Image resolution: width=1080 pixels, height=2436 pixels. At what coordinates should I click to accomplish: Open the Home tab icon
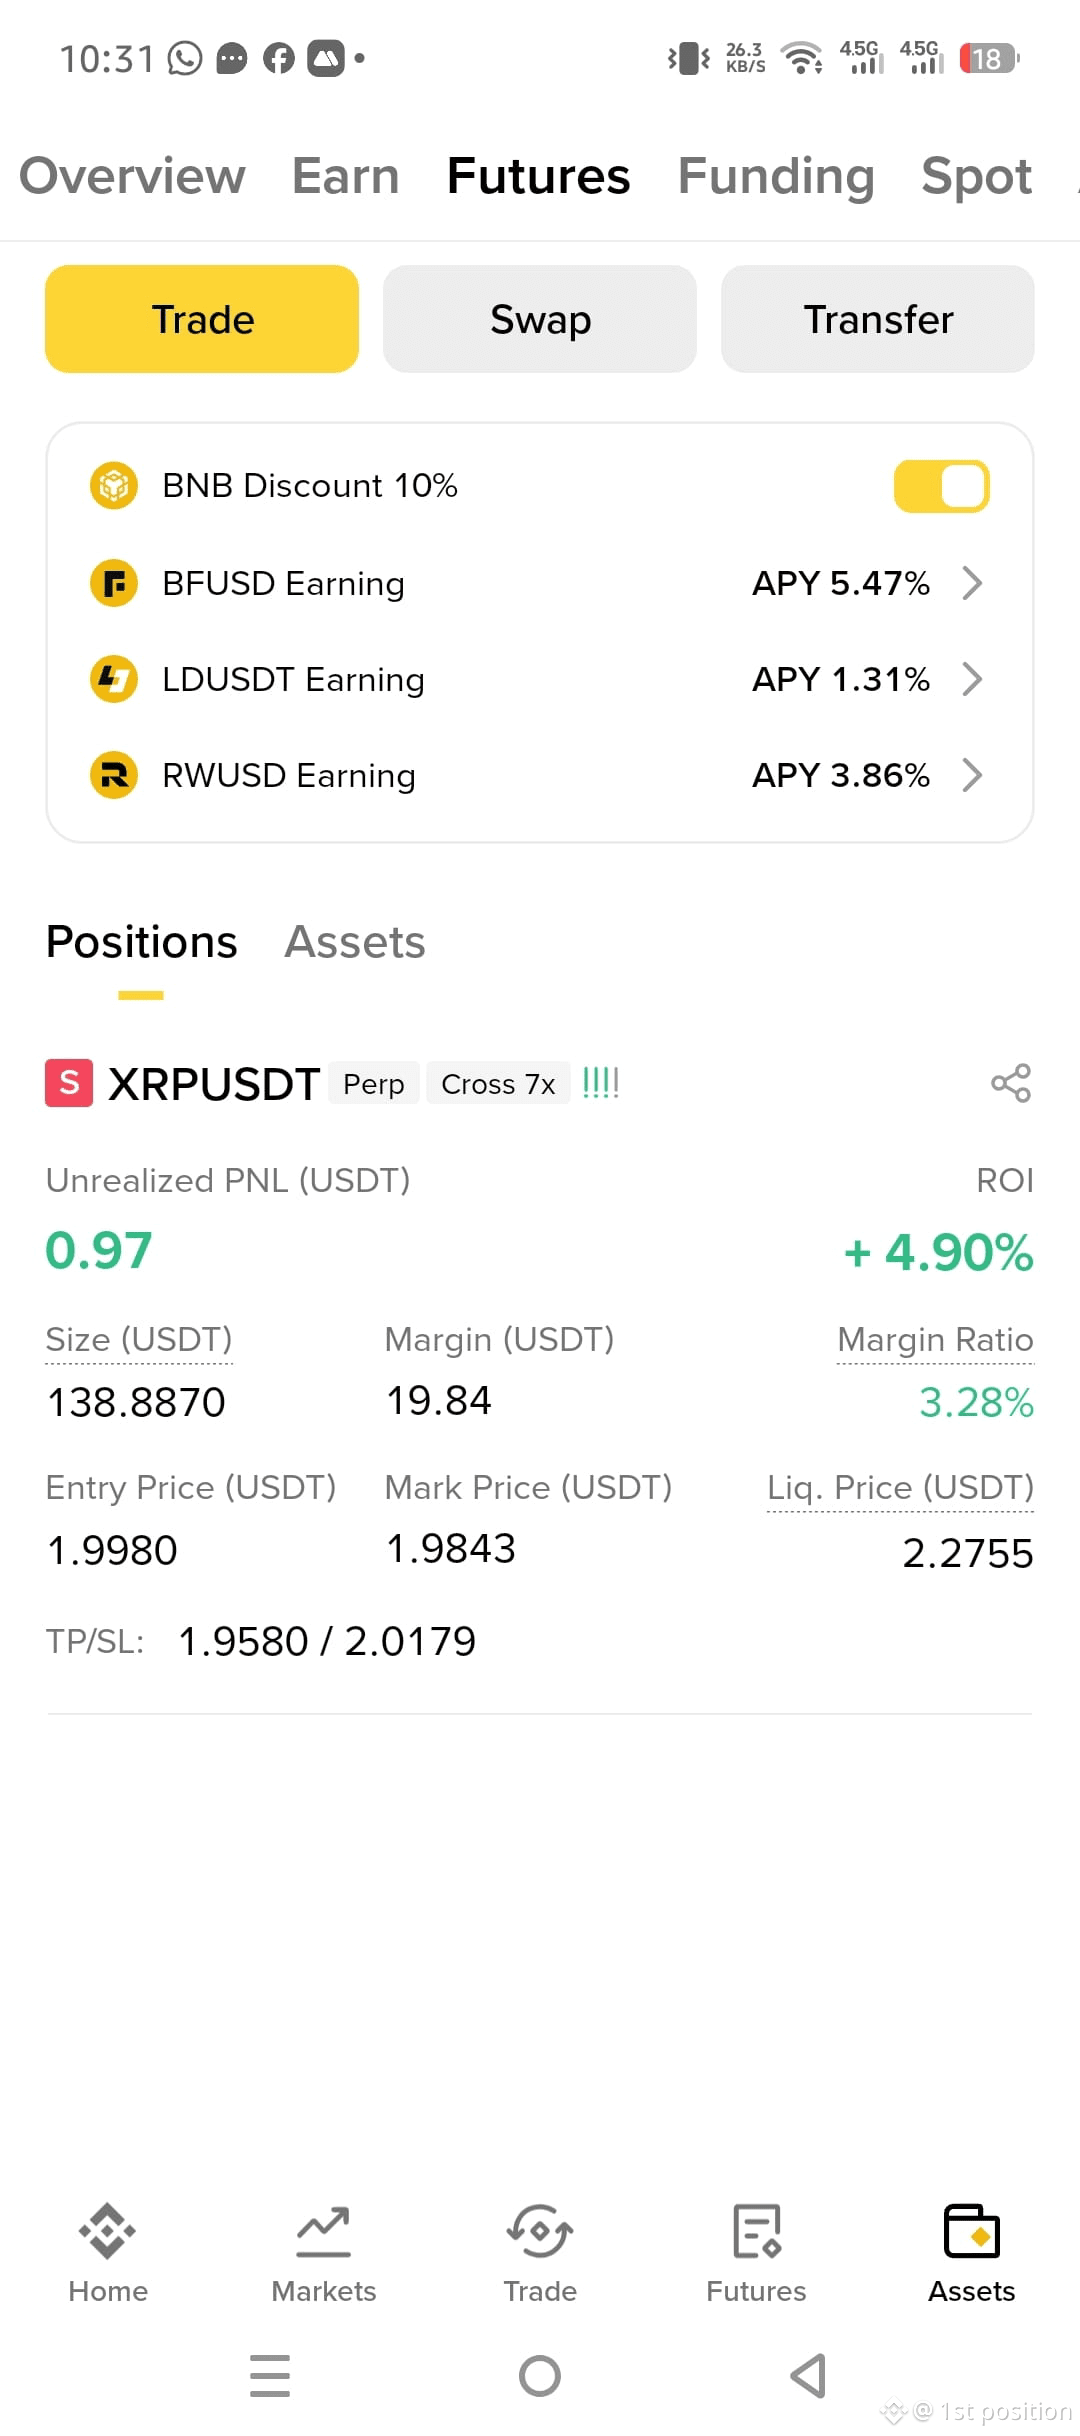[108, 2231]
